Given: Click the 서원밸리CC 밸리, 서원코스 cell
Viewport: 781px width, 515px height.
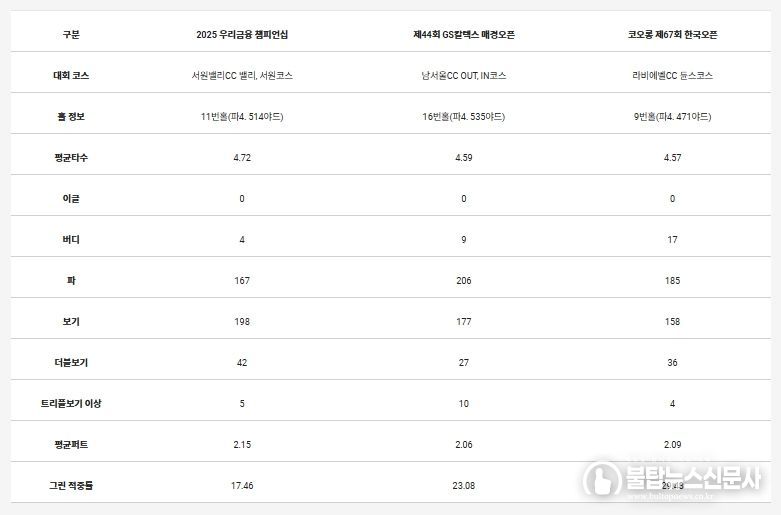Looking at the screenshot, I should (242, 75).
